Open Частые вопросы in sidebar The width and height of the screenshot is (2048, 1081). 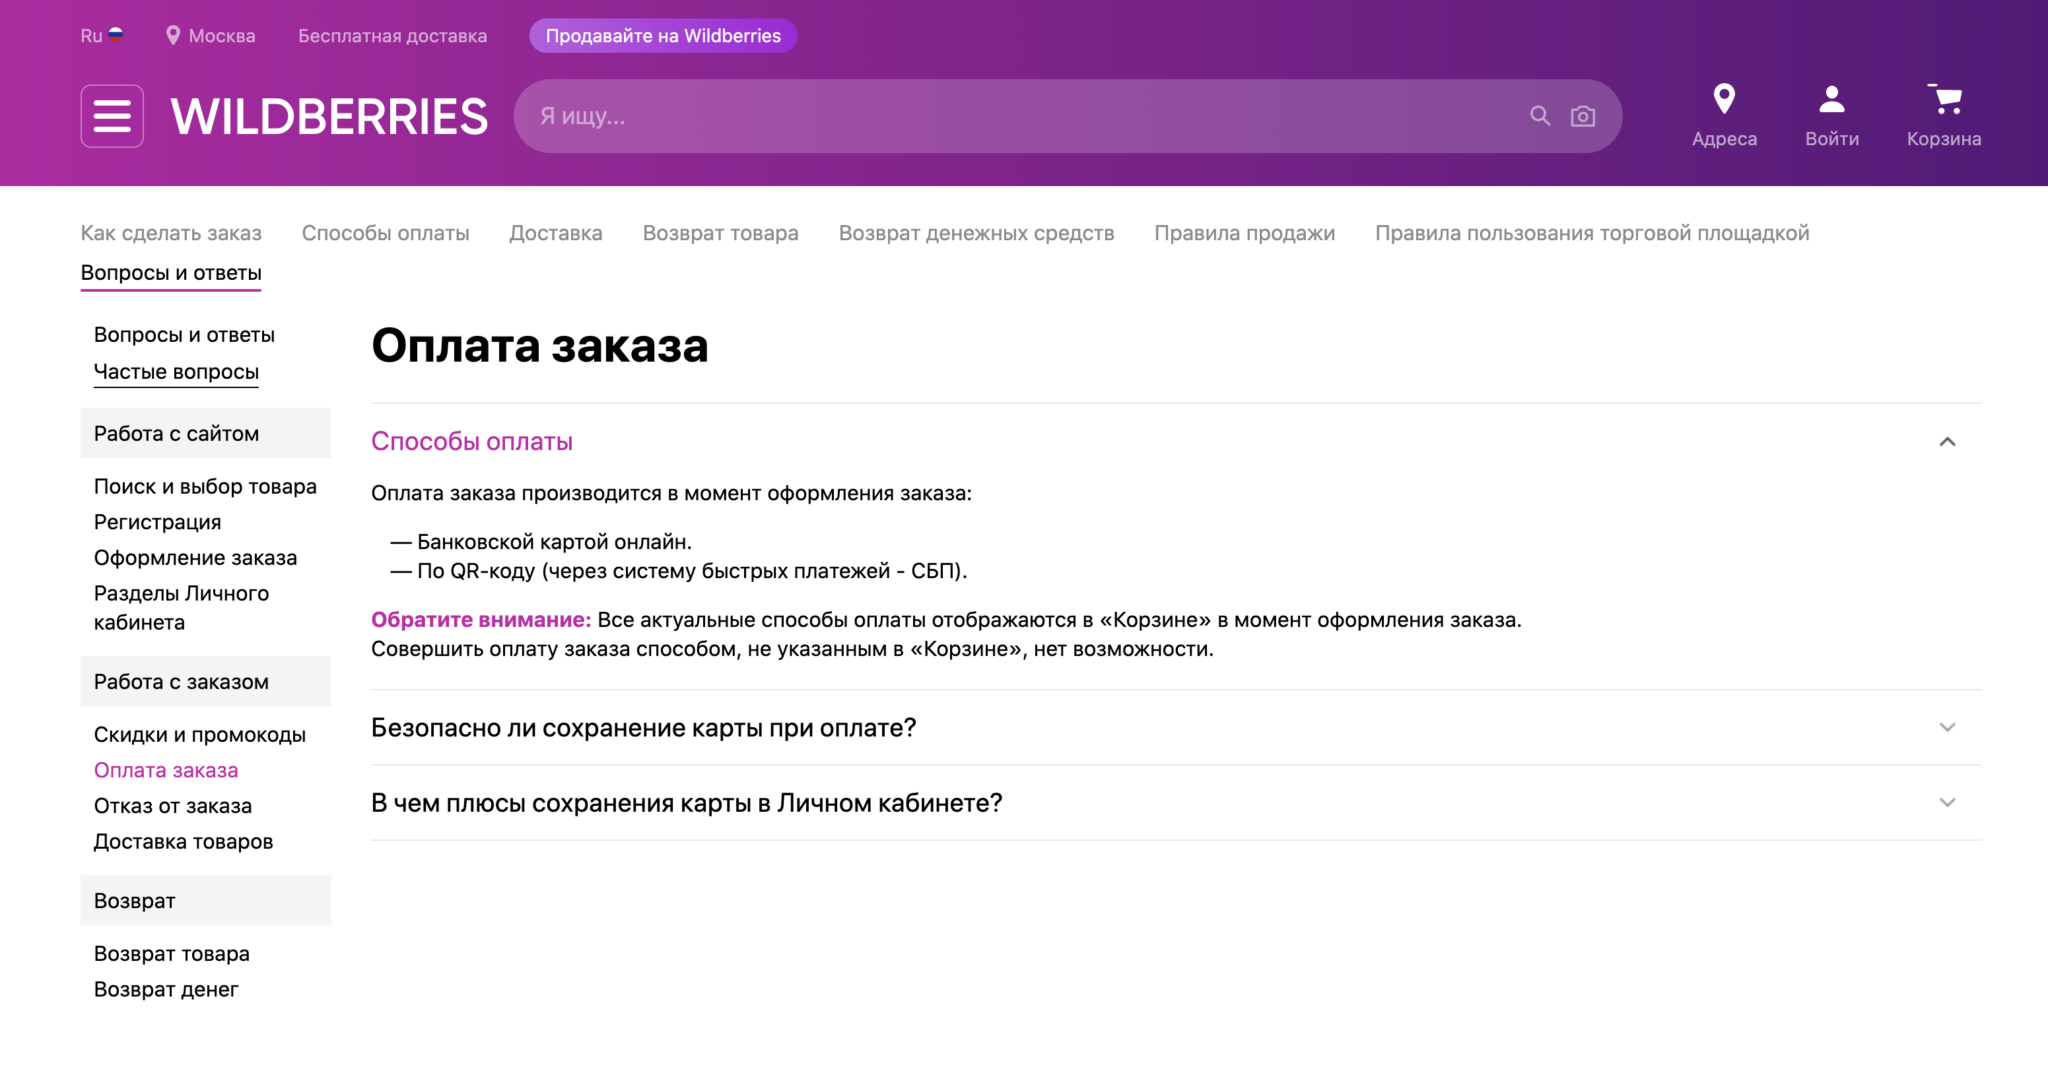pos(176,372)
